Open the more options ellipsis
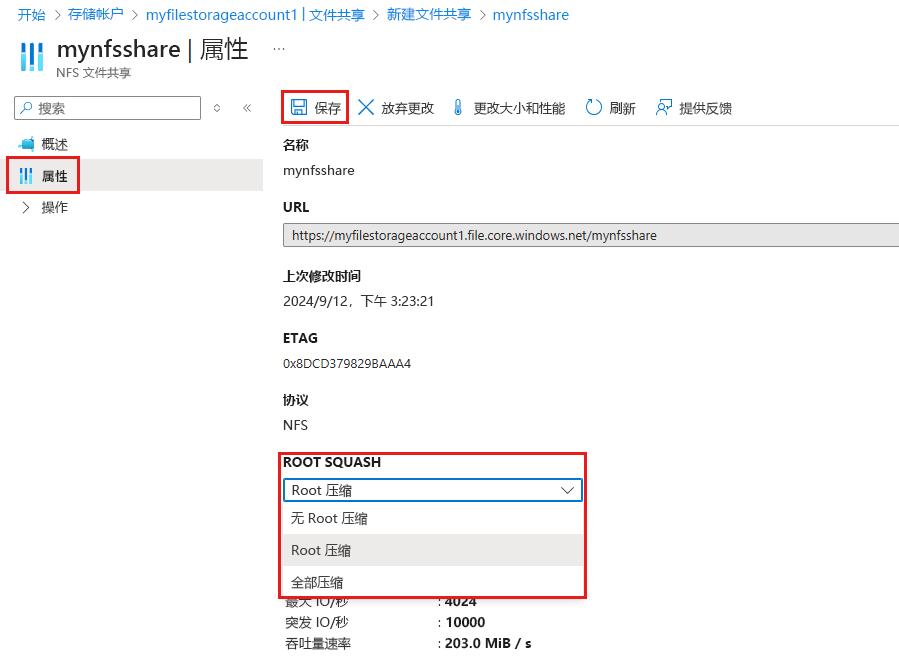This screenshot has width=899, height=669. [279, 49]
